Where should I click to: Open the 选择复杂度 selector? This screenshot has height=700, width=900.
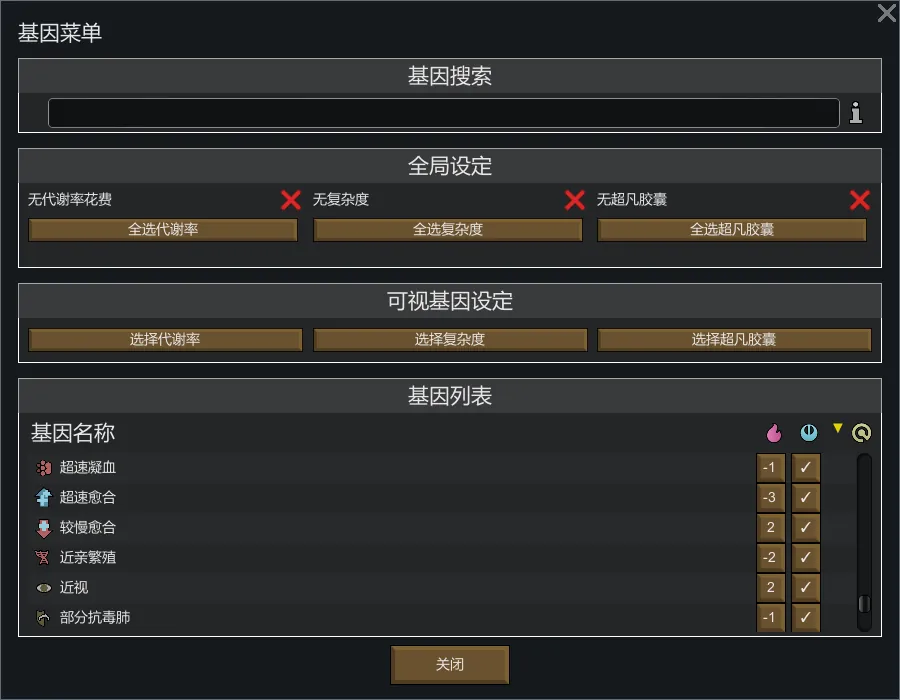450,340
